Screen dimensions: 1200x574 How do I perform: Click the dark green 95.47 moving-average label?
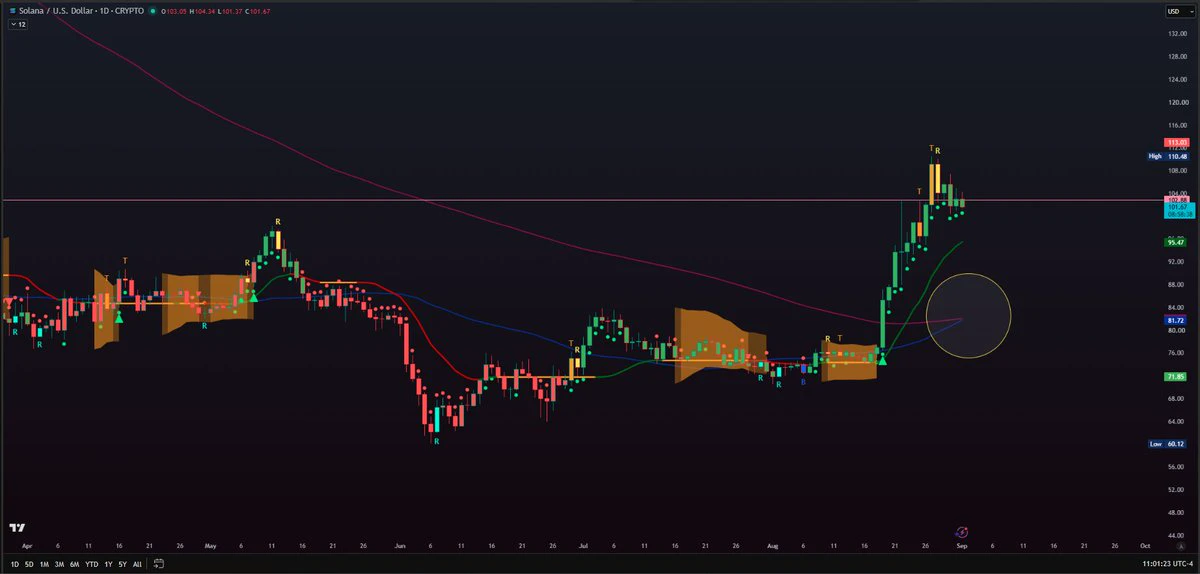[1177, 242]
